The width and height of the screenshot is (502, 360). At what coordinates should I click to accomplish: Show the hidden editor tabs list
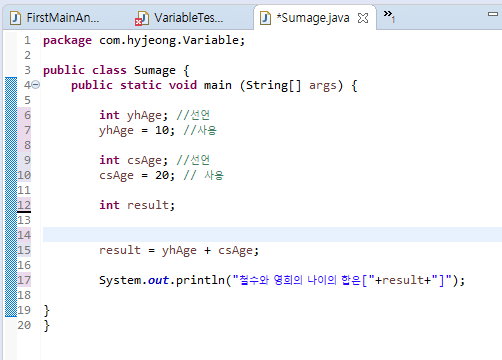pos(389,15)
